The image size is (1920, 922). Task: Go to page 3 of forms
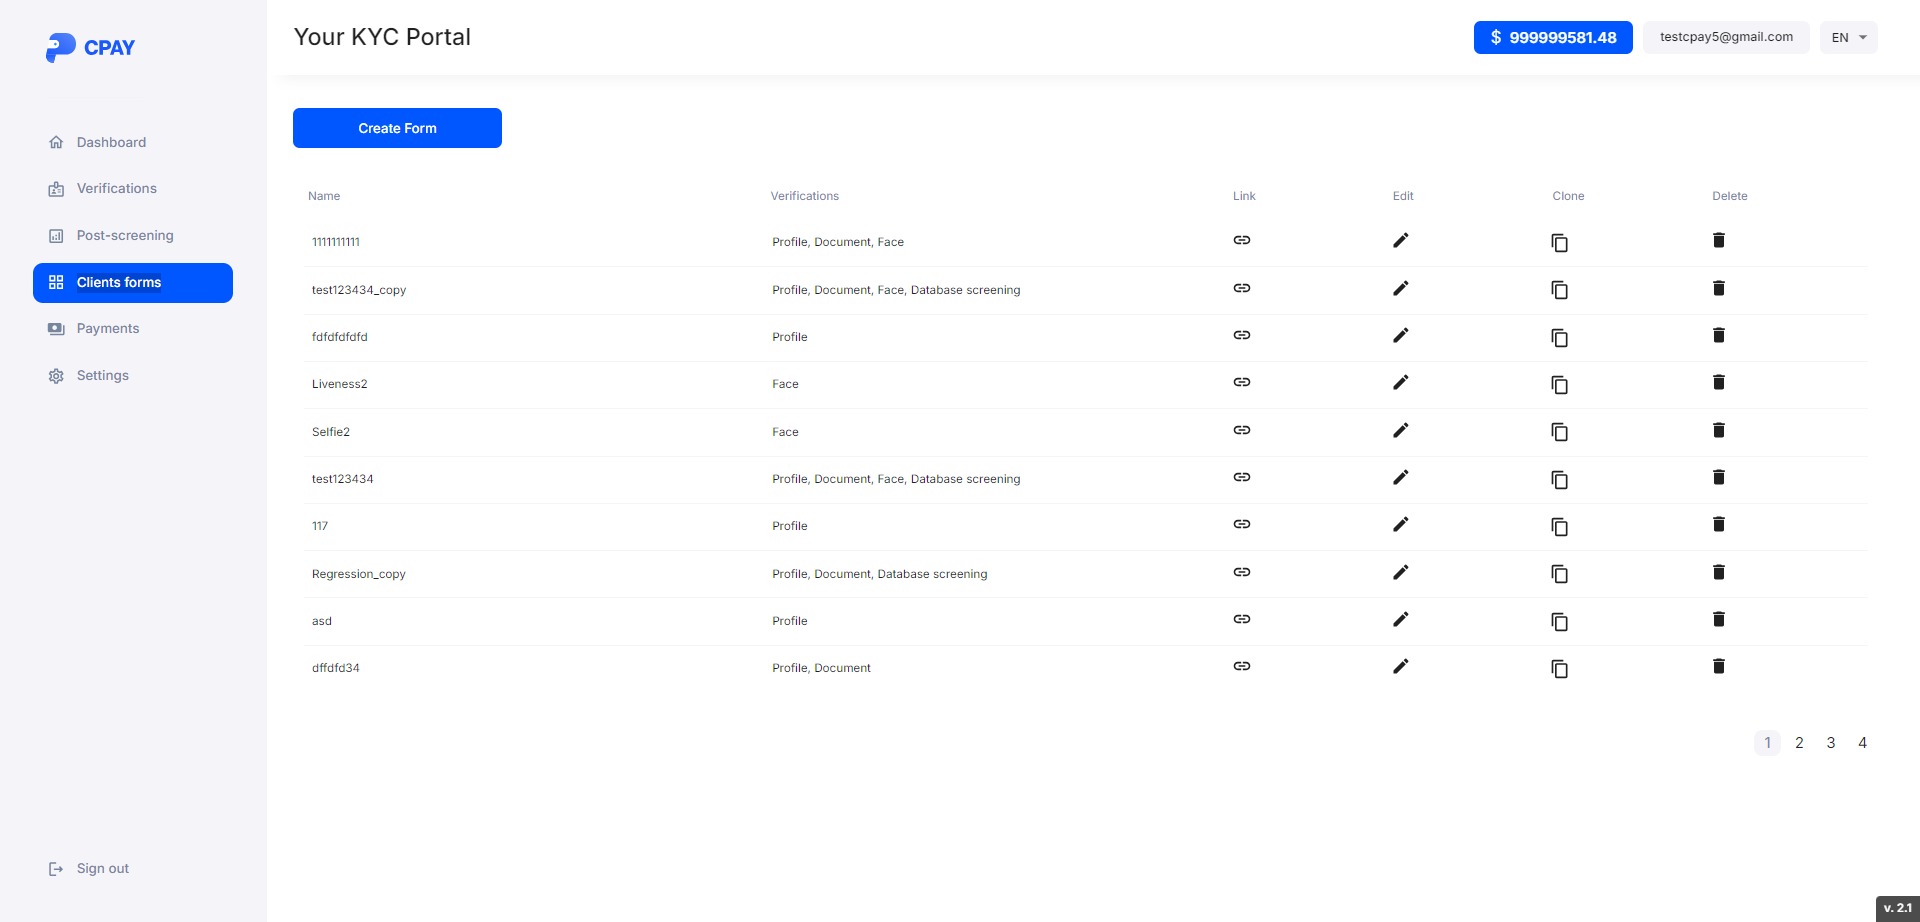1830,743
